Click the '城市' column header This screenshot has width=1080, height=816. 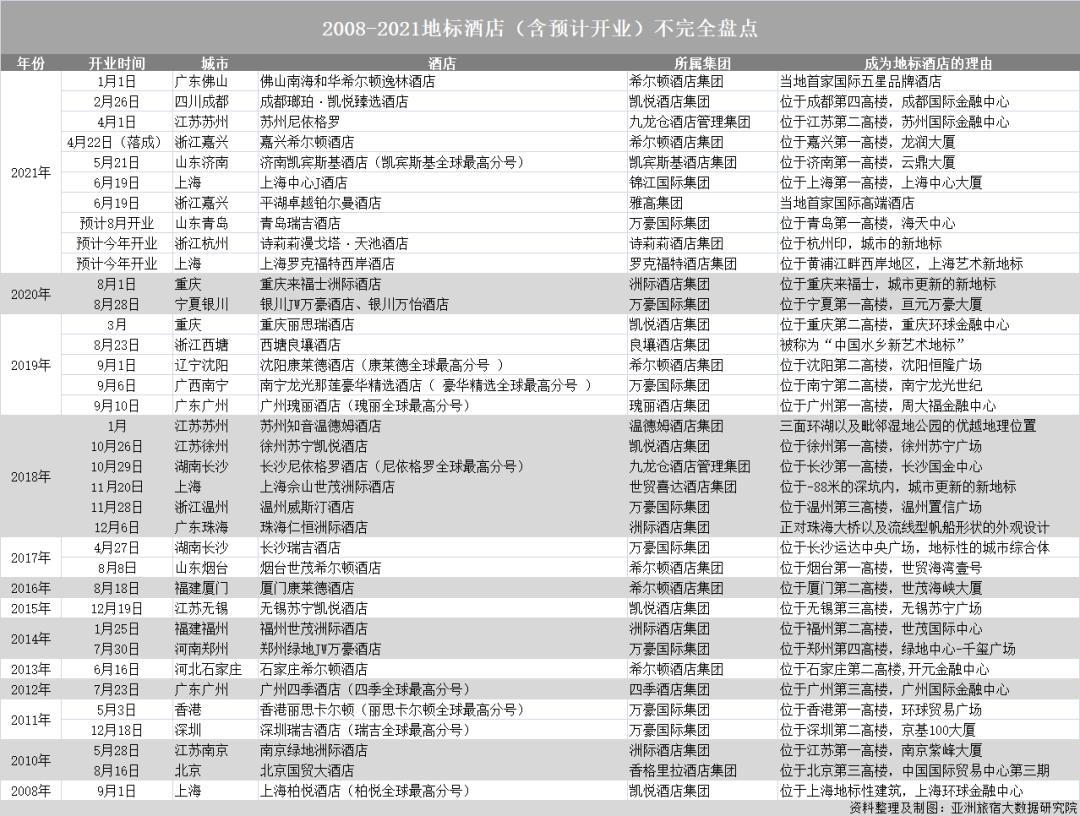click(215, 63)
